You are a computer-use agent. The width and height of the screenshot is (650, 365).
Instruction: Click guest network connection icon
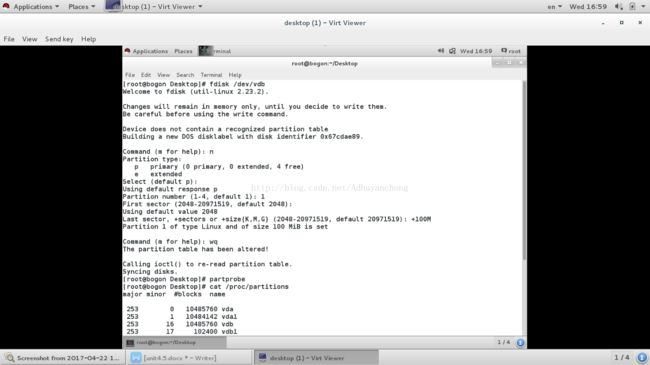point(452,51)
